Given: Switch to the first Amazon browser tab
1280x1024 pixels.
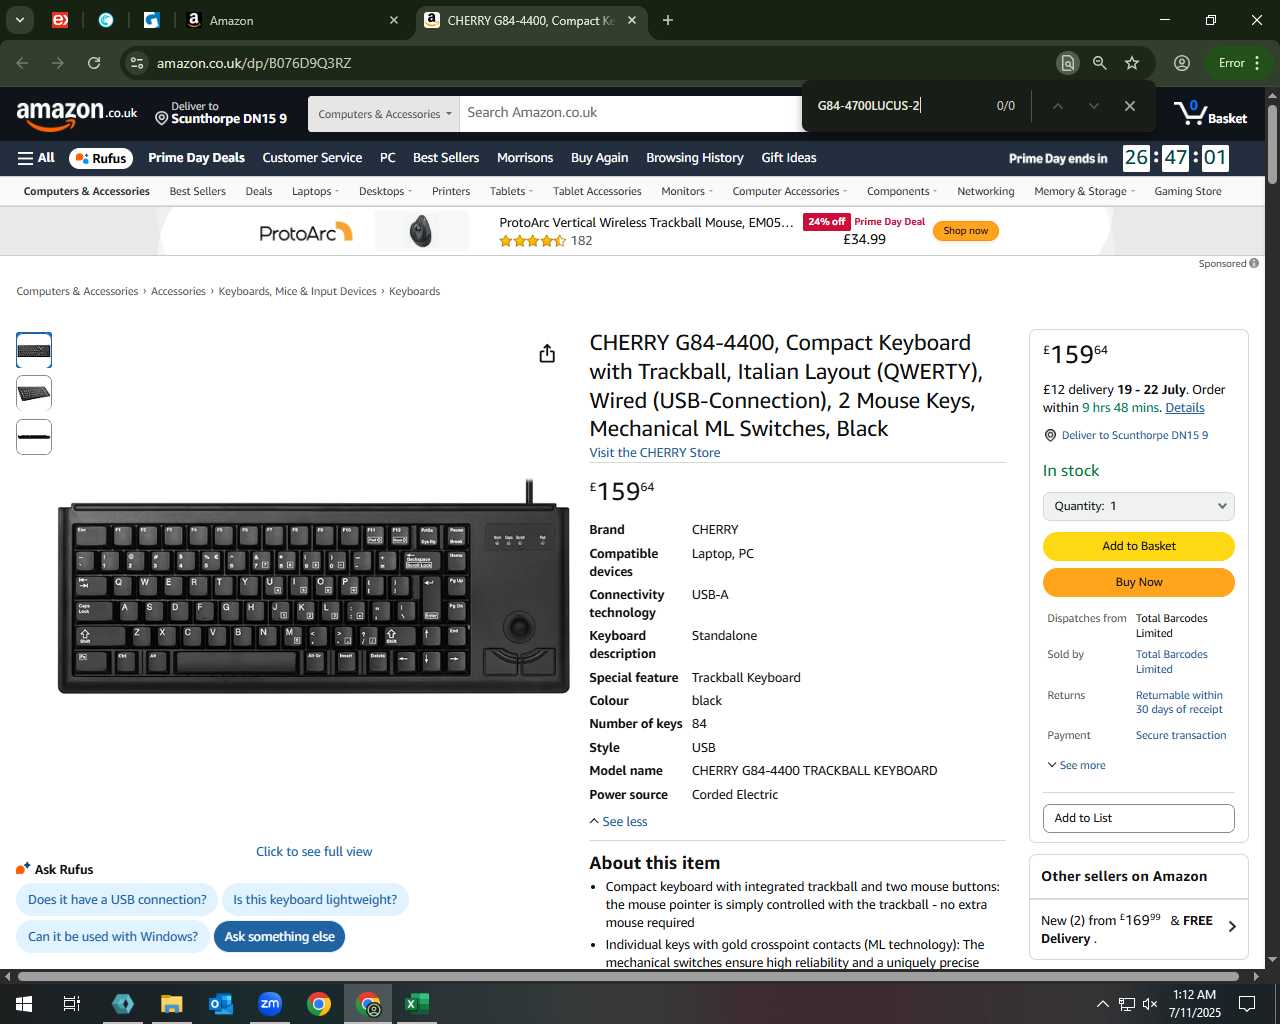Looking at the screenshot, I should tap(290, 20).
